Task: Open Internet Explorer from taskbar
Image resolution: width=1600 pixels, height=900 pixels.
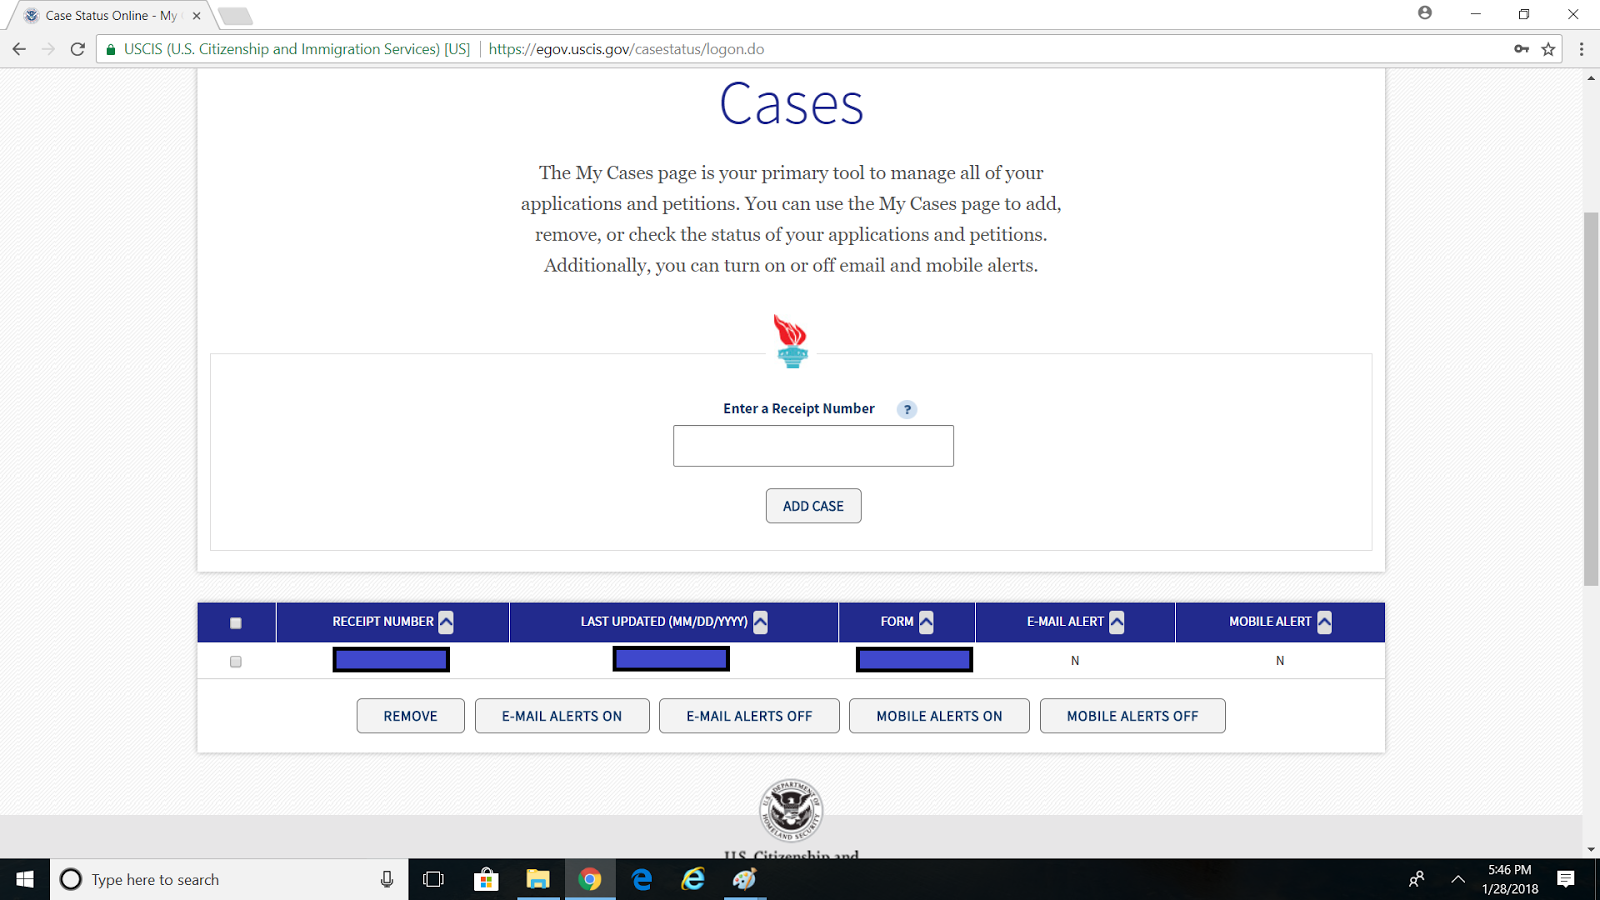Action: (x=693, y=879)
